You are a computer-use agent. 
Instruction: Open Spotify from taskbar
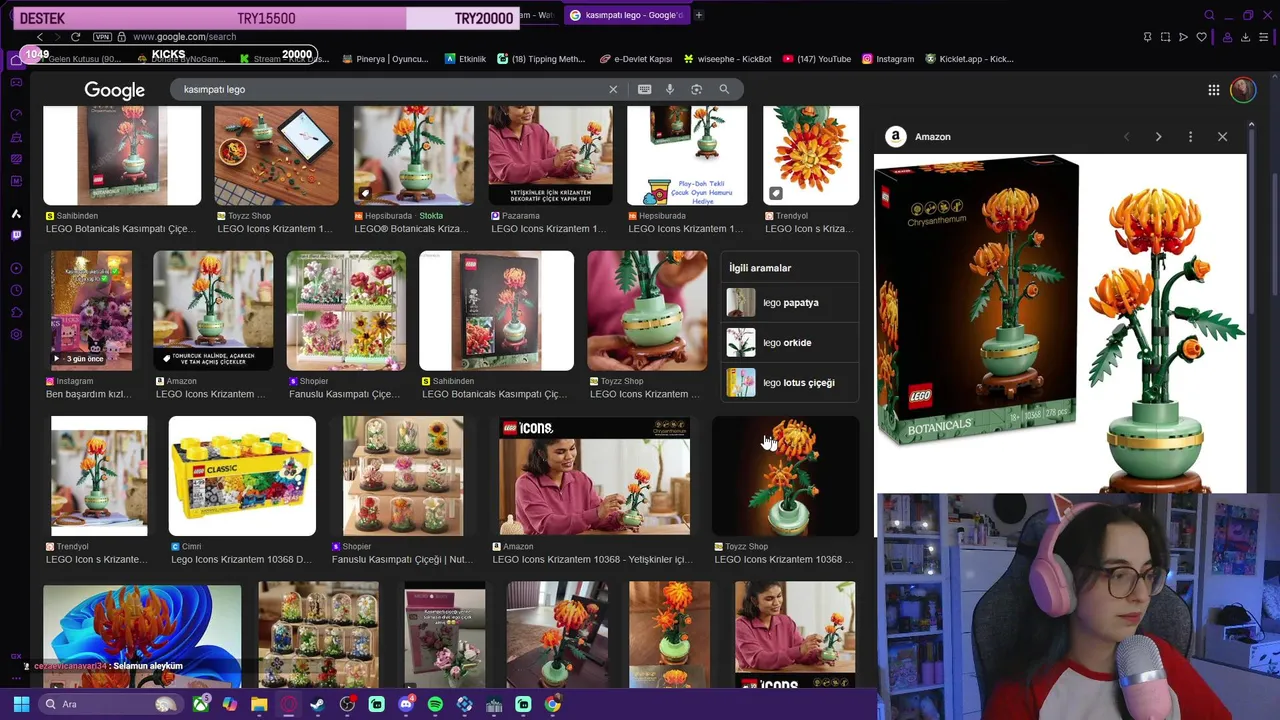[435, 704]
